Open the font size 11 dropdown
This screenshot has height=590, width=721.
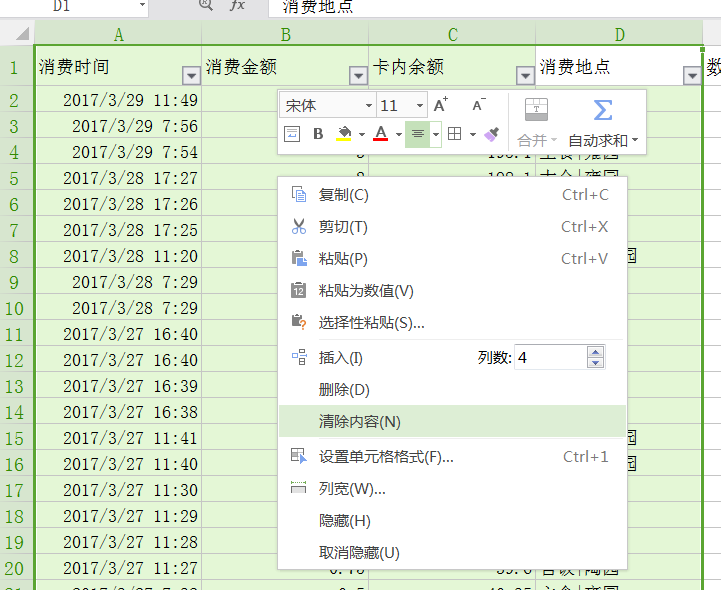click(x=419, y=106)
